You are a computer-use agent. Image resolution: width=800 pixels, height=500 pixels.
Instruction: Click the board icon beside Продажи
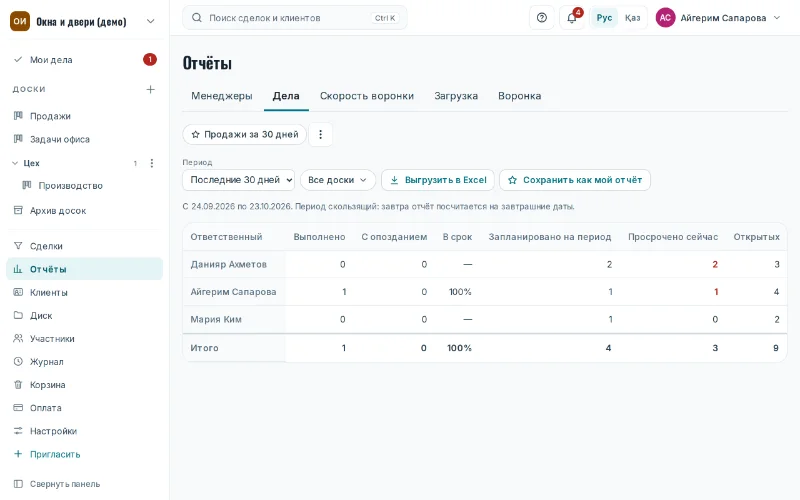(x=18, y=116)
